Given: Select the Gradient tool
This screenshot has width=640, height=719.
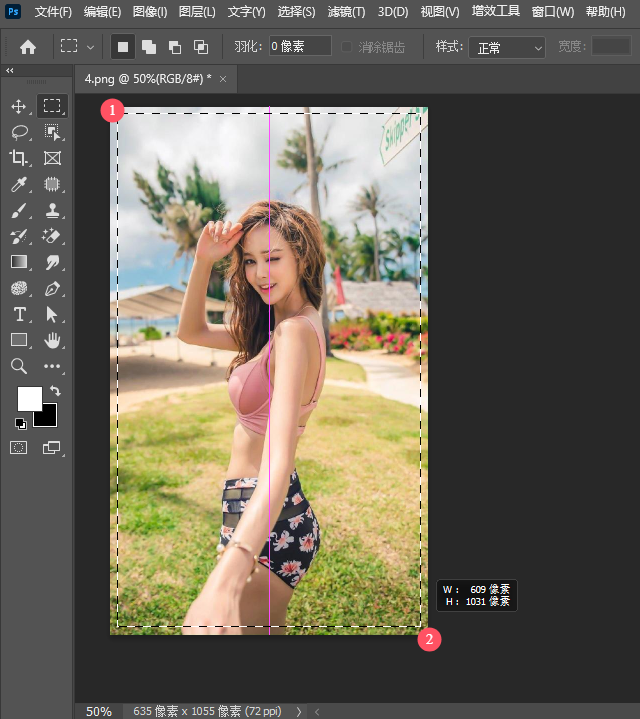Looking at the screenshot, I should pos(19,262).
